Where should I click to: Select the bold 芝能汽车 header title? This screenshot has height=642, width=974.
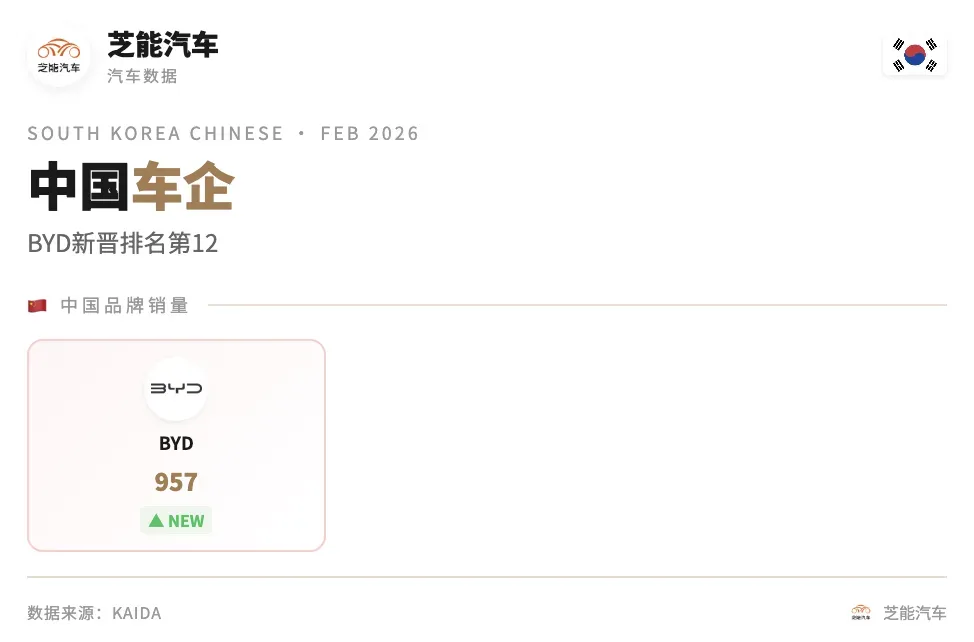click(x=163, y=44)
